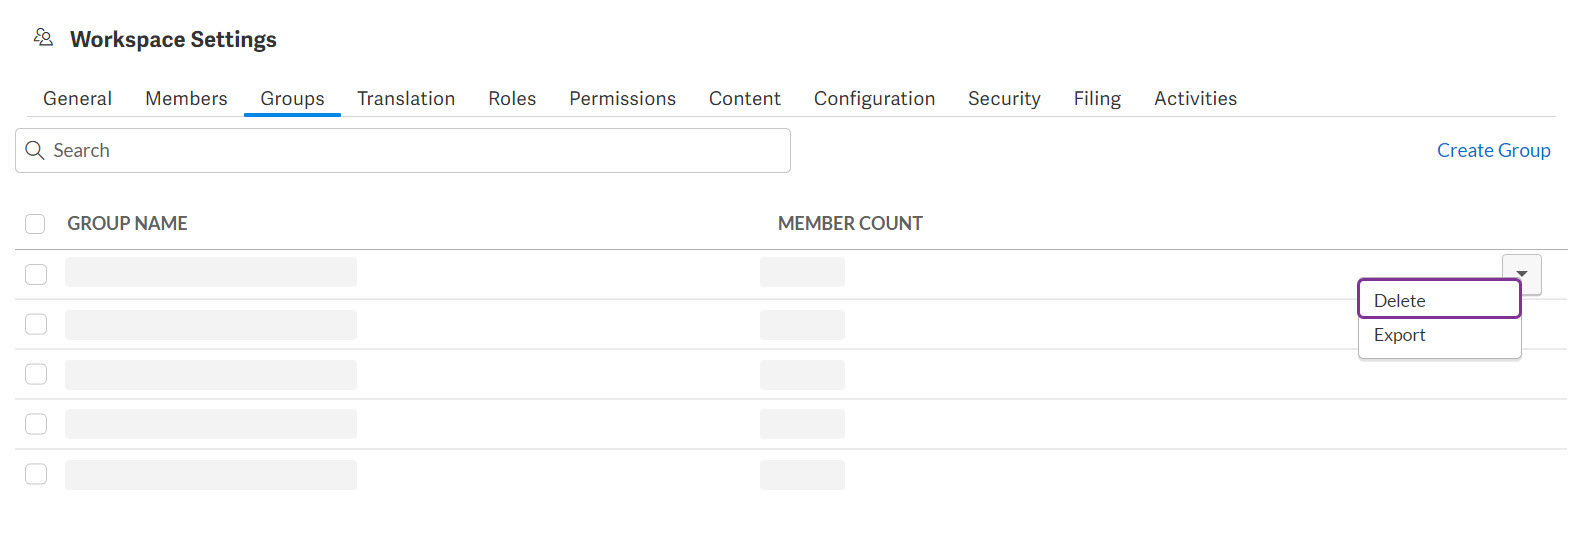Sort by the MEMBER COUNT column header
The width and height of the screenshot is (1579, 545).
(x=850, y=224)
